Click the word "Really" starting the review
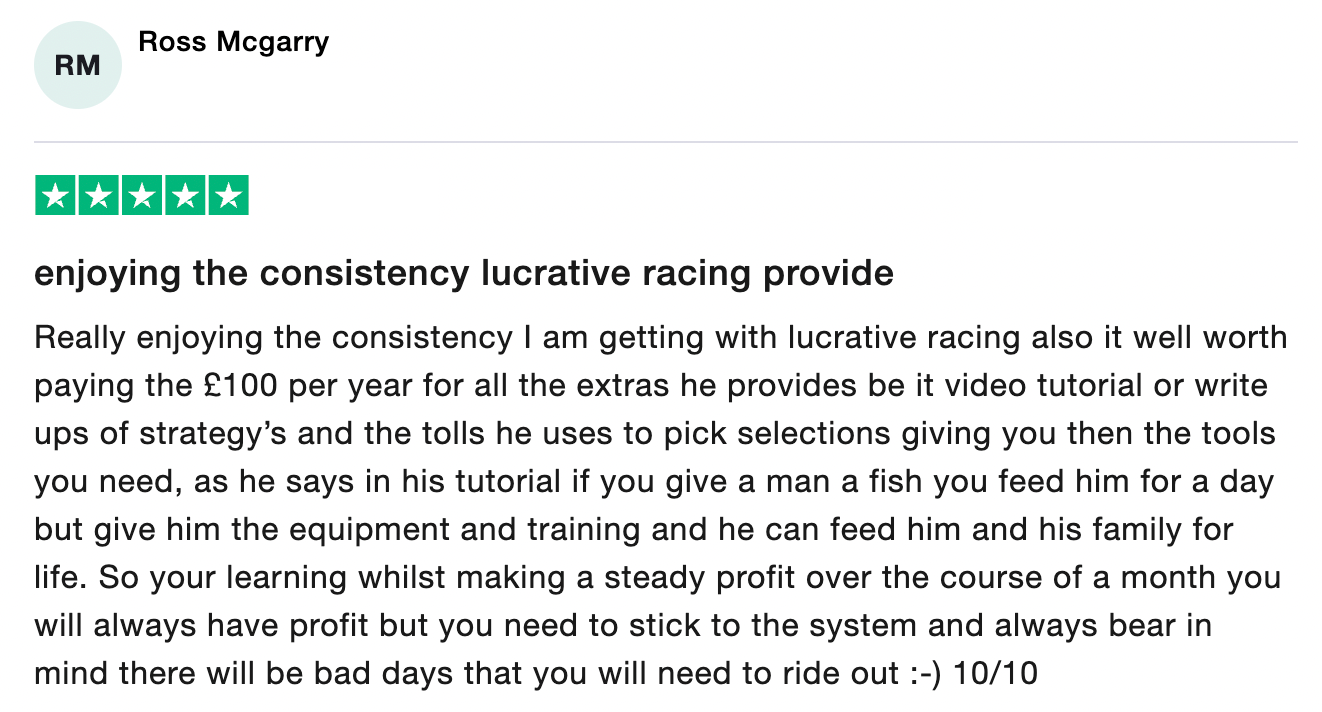Image resolution: width=1322 pixels, height=712 pixels. [81, 337]
